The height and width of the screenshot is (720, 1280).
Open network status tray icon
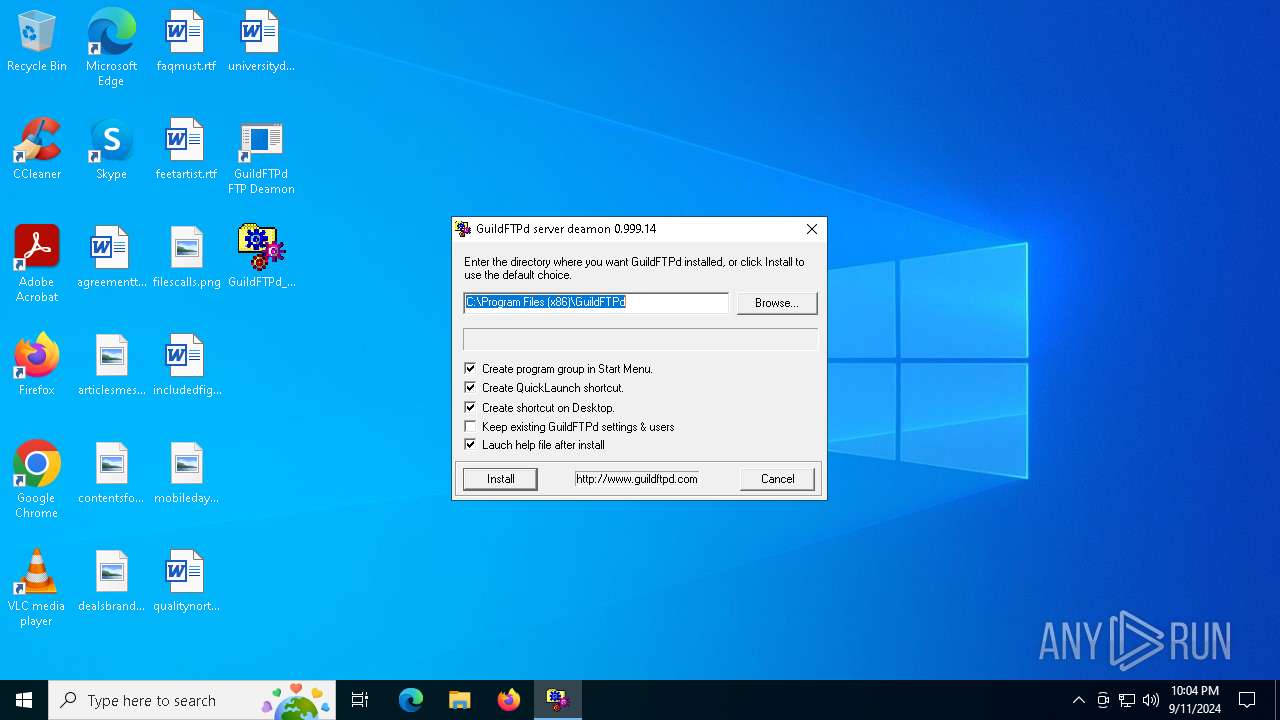(x=1127, y=700)
